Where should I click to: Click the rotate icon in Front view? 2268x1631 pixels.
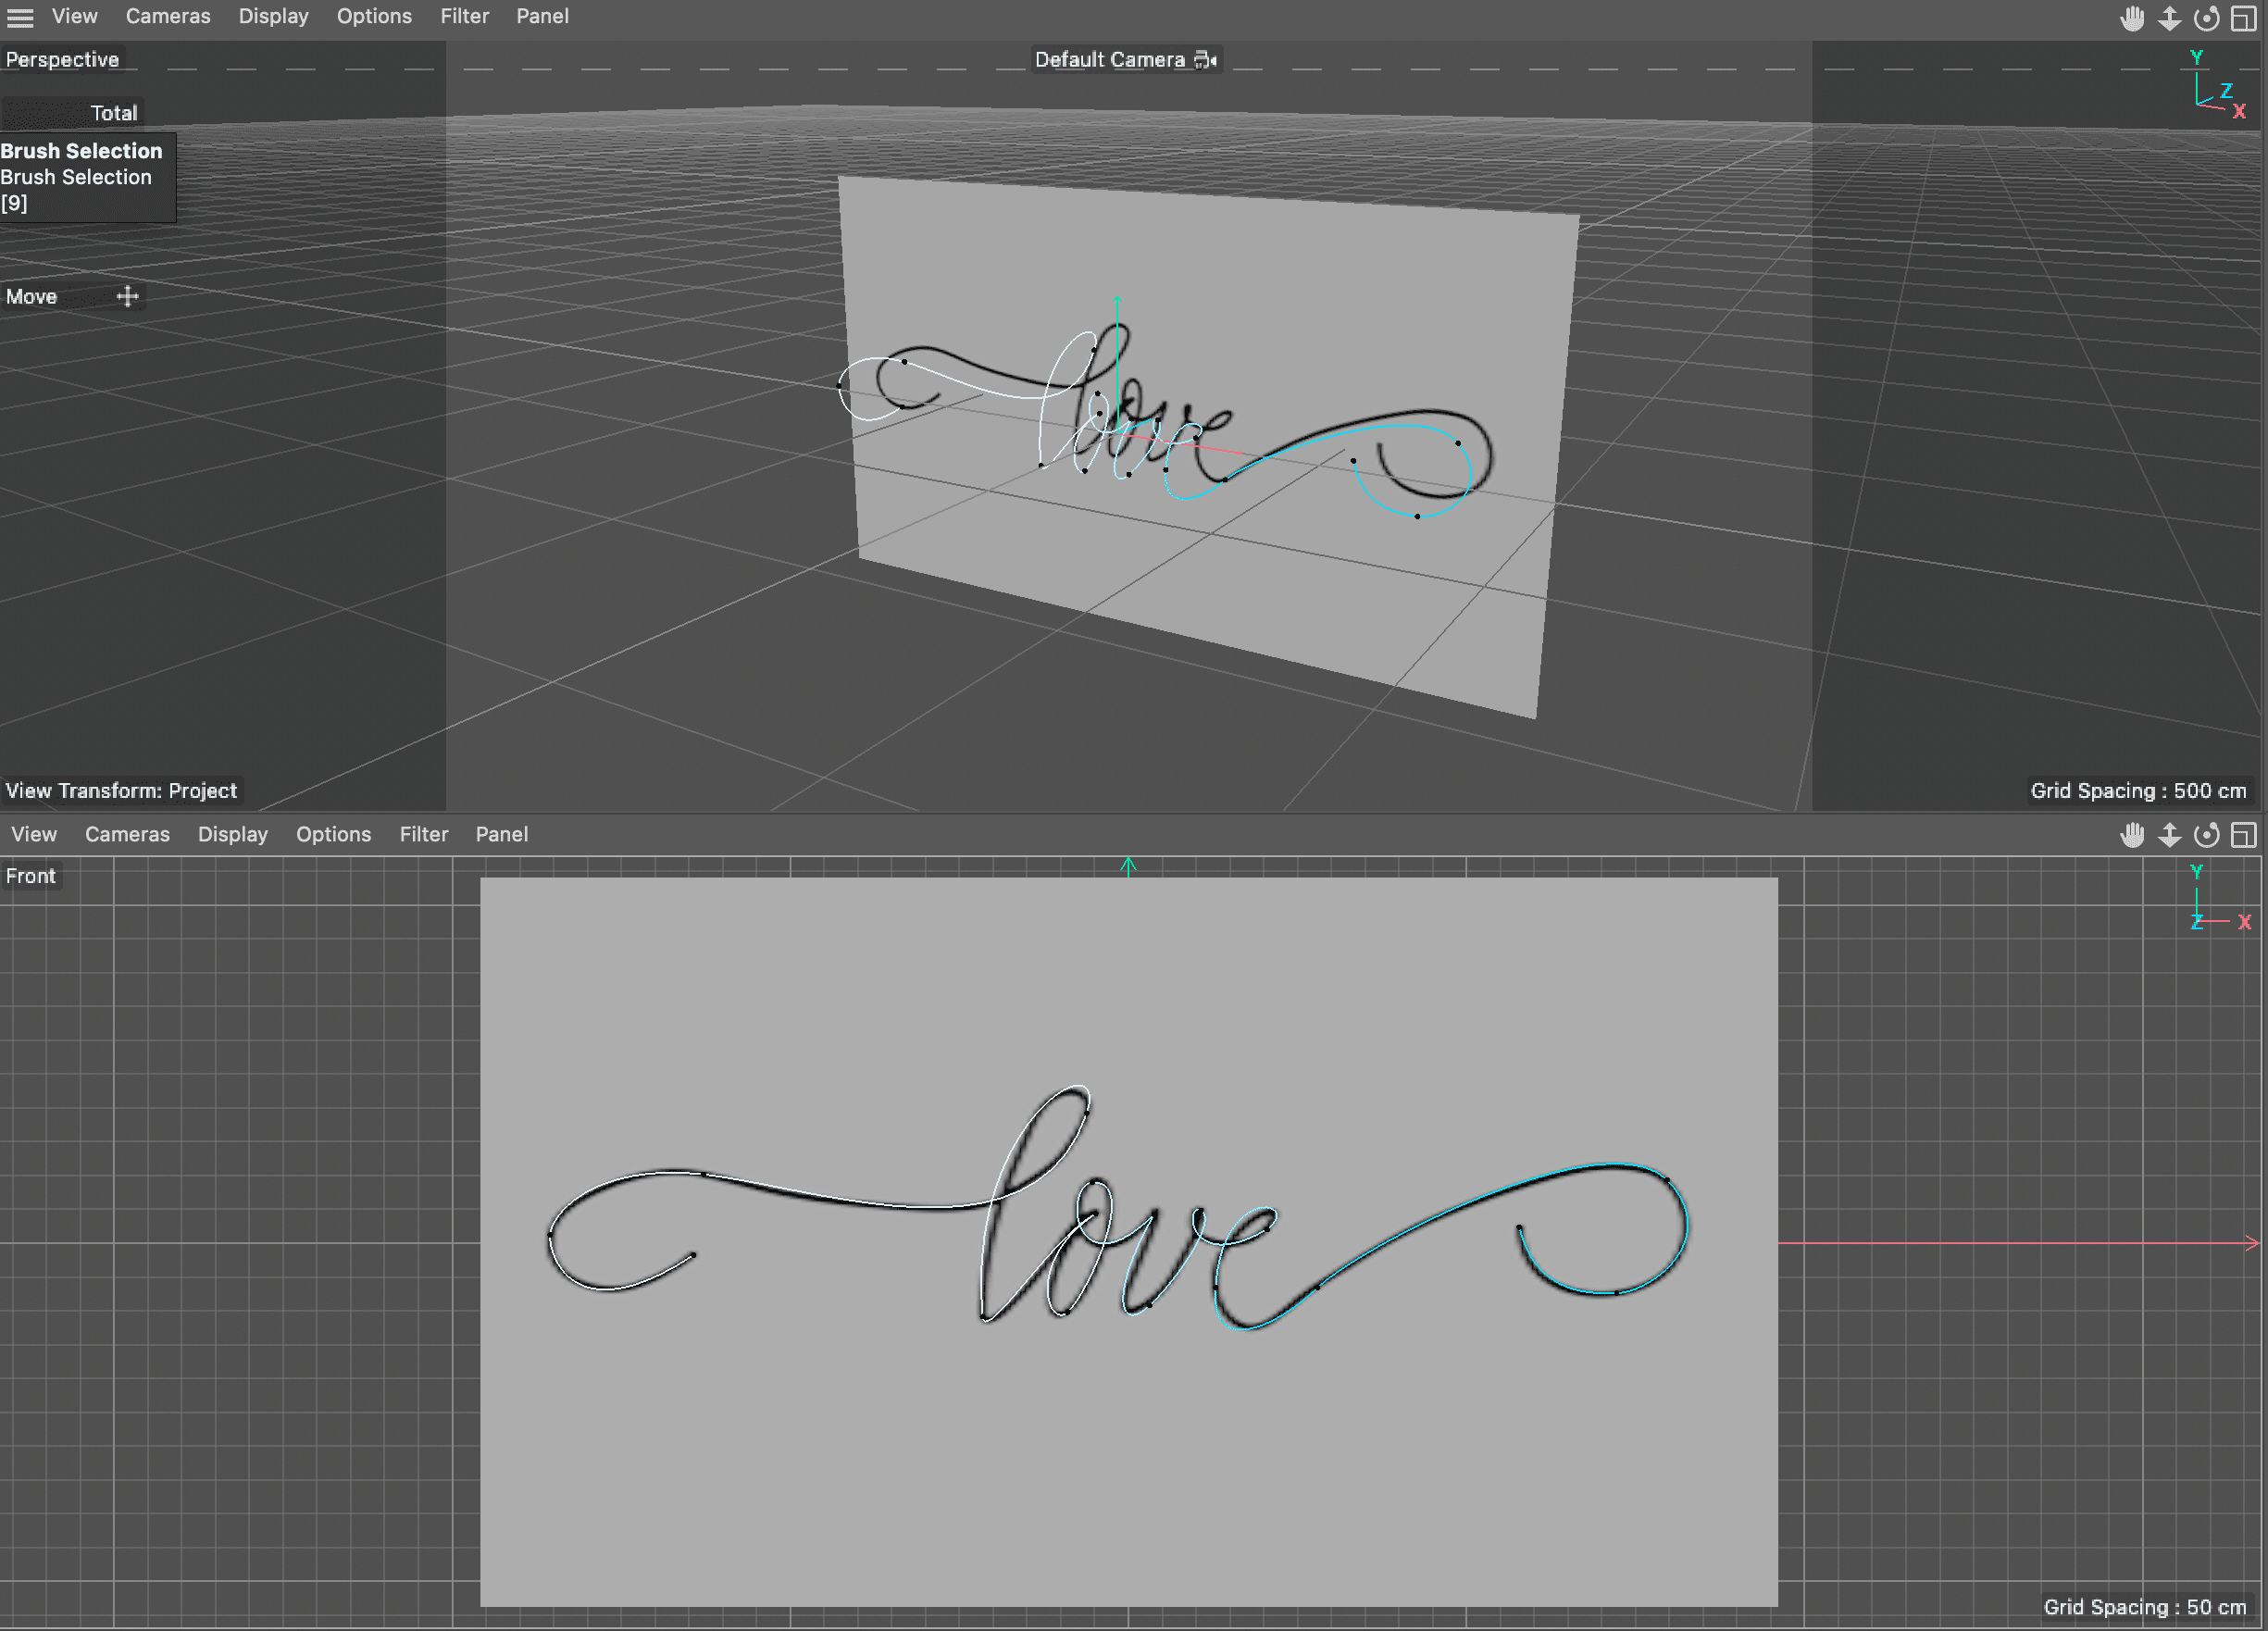tap(2206, 834)
